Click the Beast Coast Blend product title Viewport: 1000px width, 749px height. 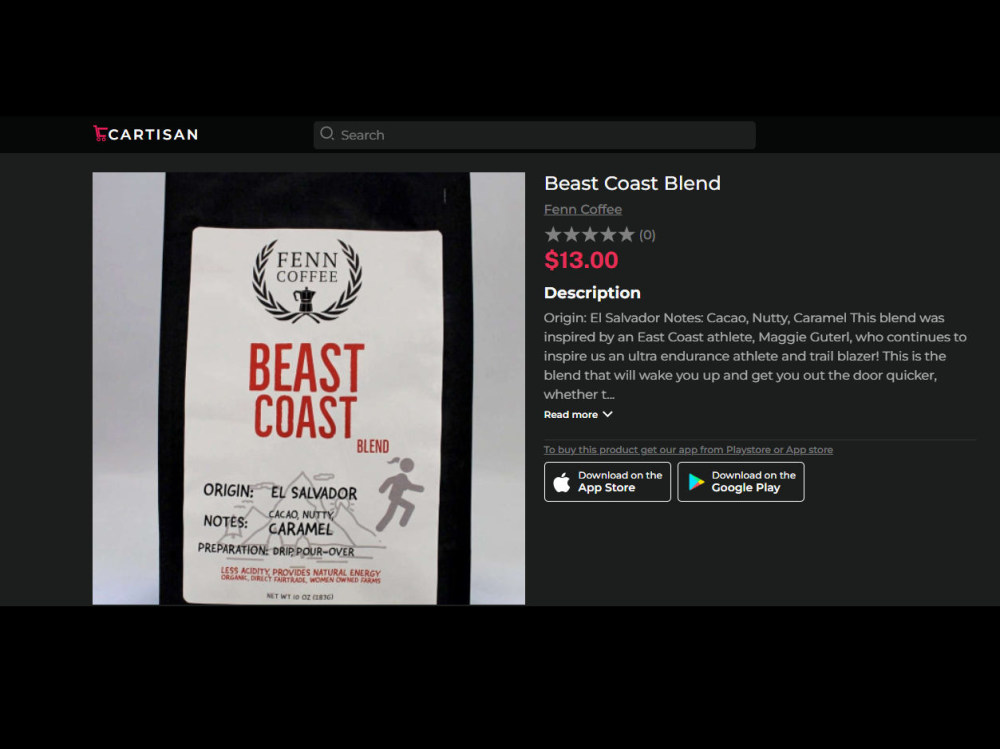(632, 183)
